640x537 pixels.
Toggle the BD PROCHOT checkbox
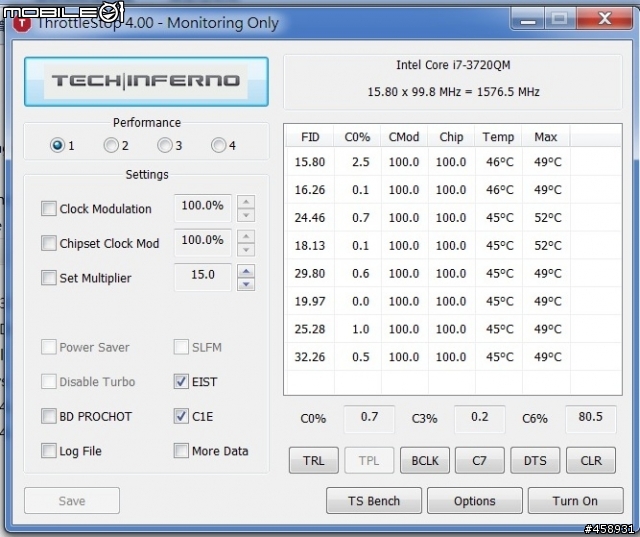click(x=49, y=416)
